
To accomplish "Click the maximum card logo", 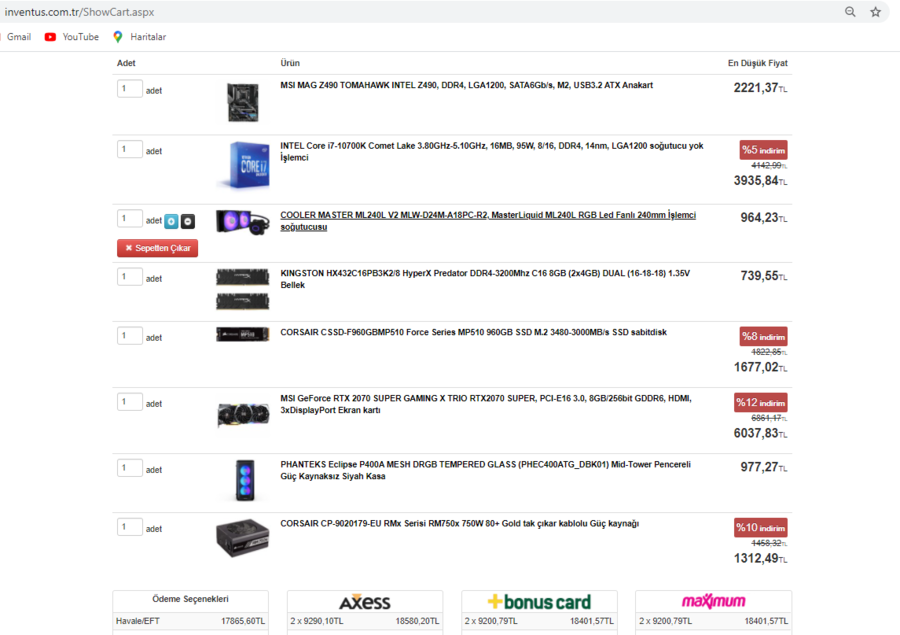I will 713,601.
